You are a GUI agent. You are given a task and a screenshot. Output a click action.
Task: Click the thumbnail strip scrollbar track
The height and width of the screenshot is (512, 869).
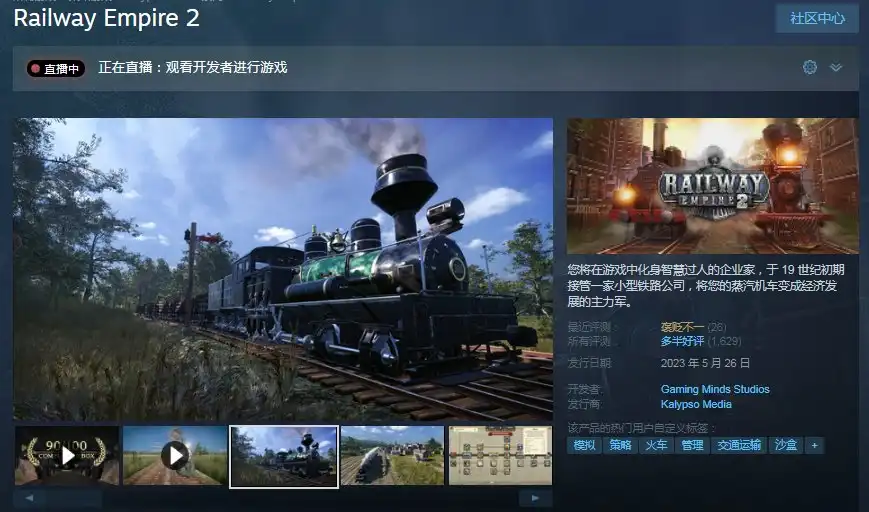tap(283, 497)
